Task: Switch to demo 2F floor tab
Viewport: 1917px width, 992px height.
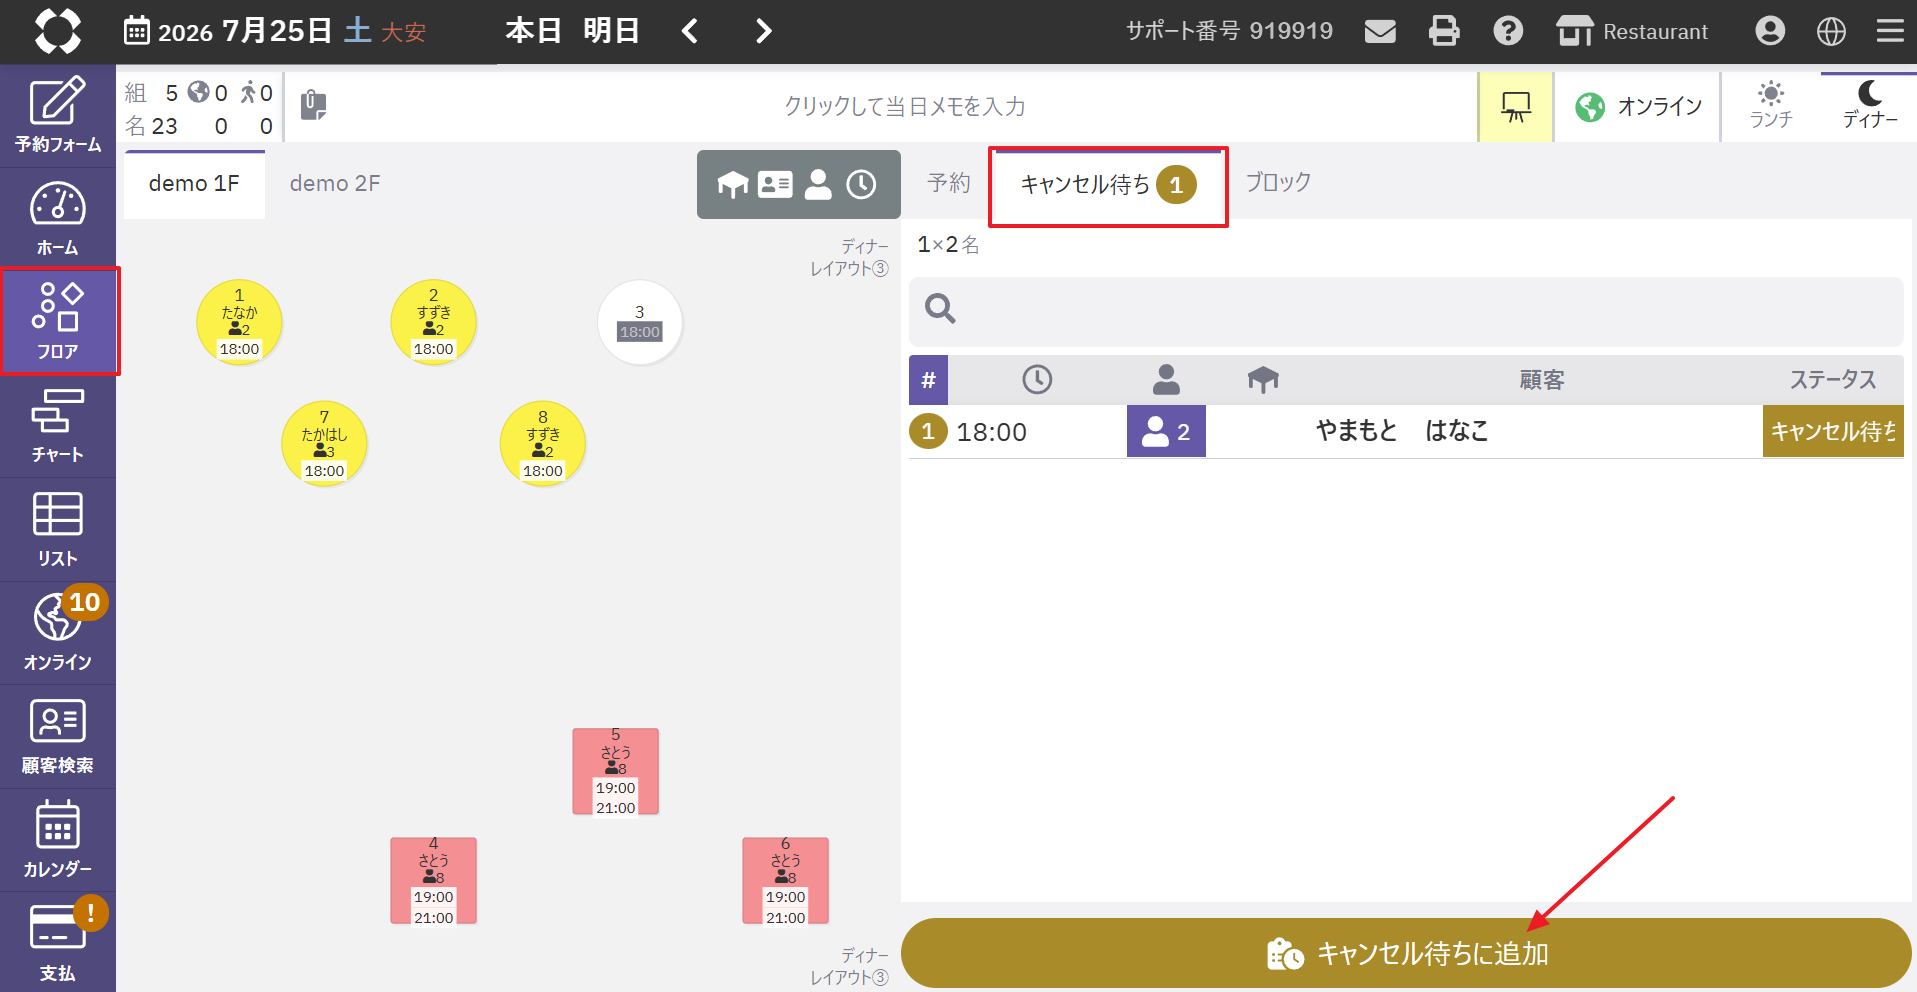Action: tap(335, 184)
